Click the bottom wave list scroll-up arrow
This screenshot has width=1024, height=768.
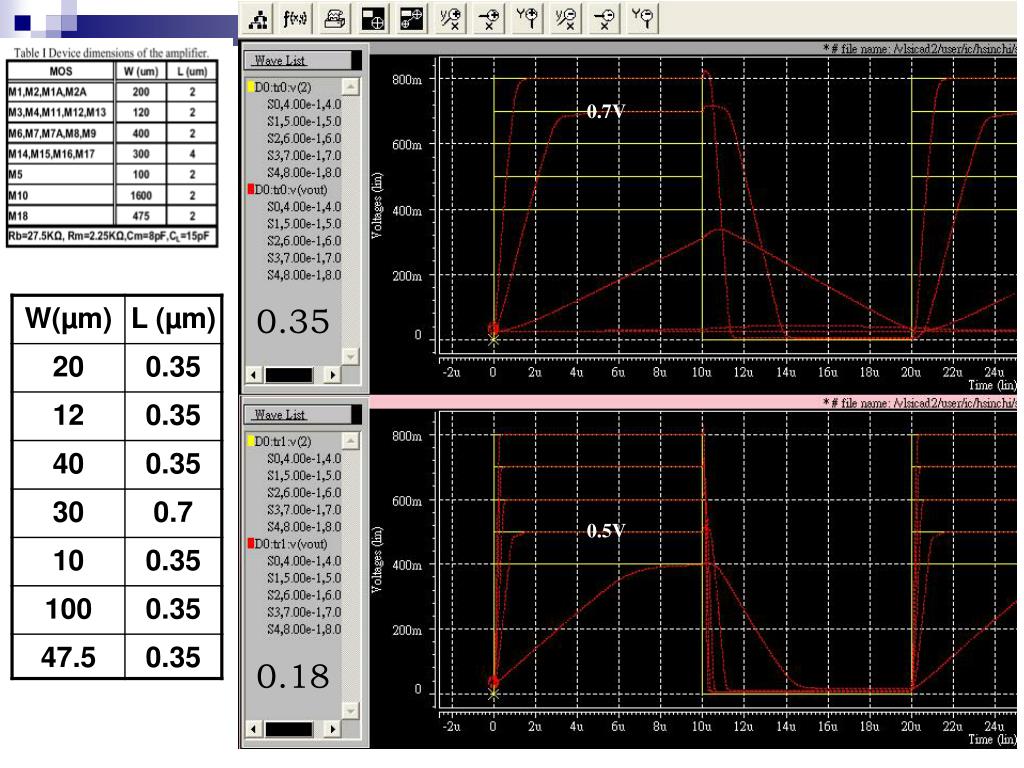[x=351, y=441]
